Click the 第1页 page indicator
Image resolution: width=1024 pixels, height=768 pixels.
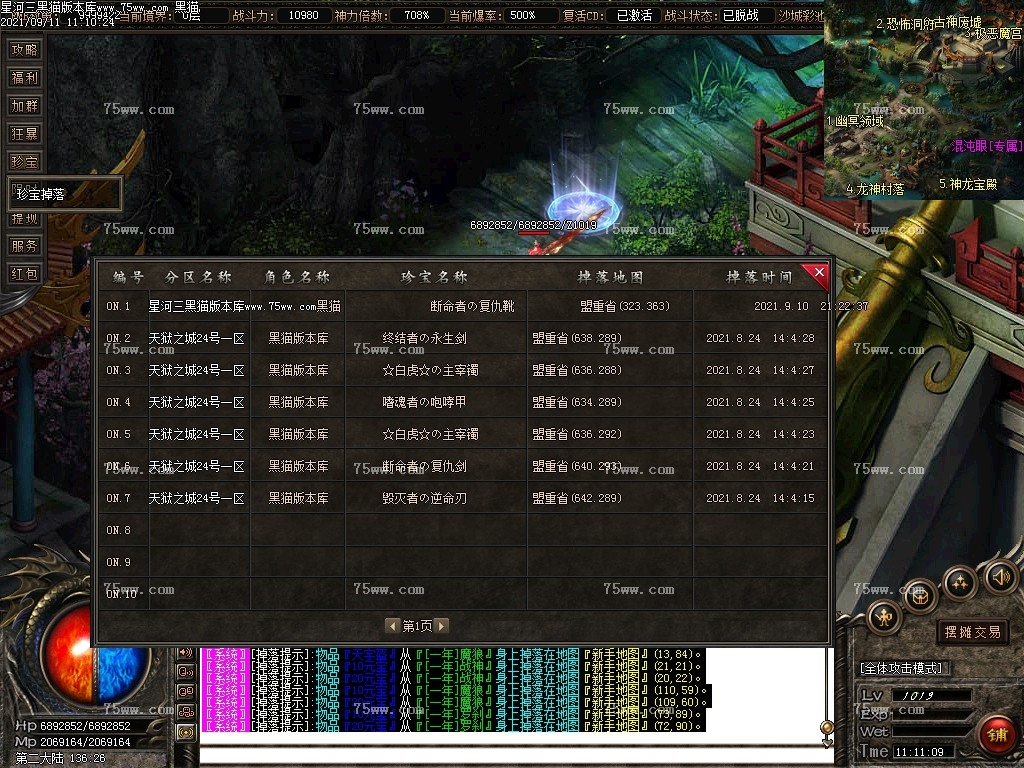coord(417,626)
